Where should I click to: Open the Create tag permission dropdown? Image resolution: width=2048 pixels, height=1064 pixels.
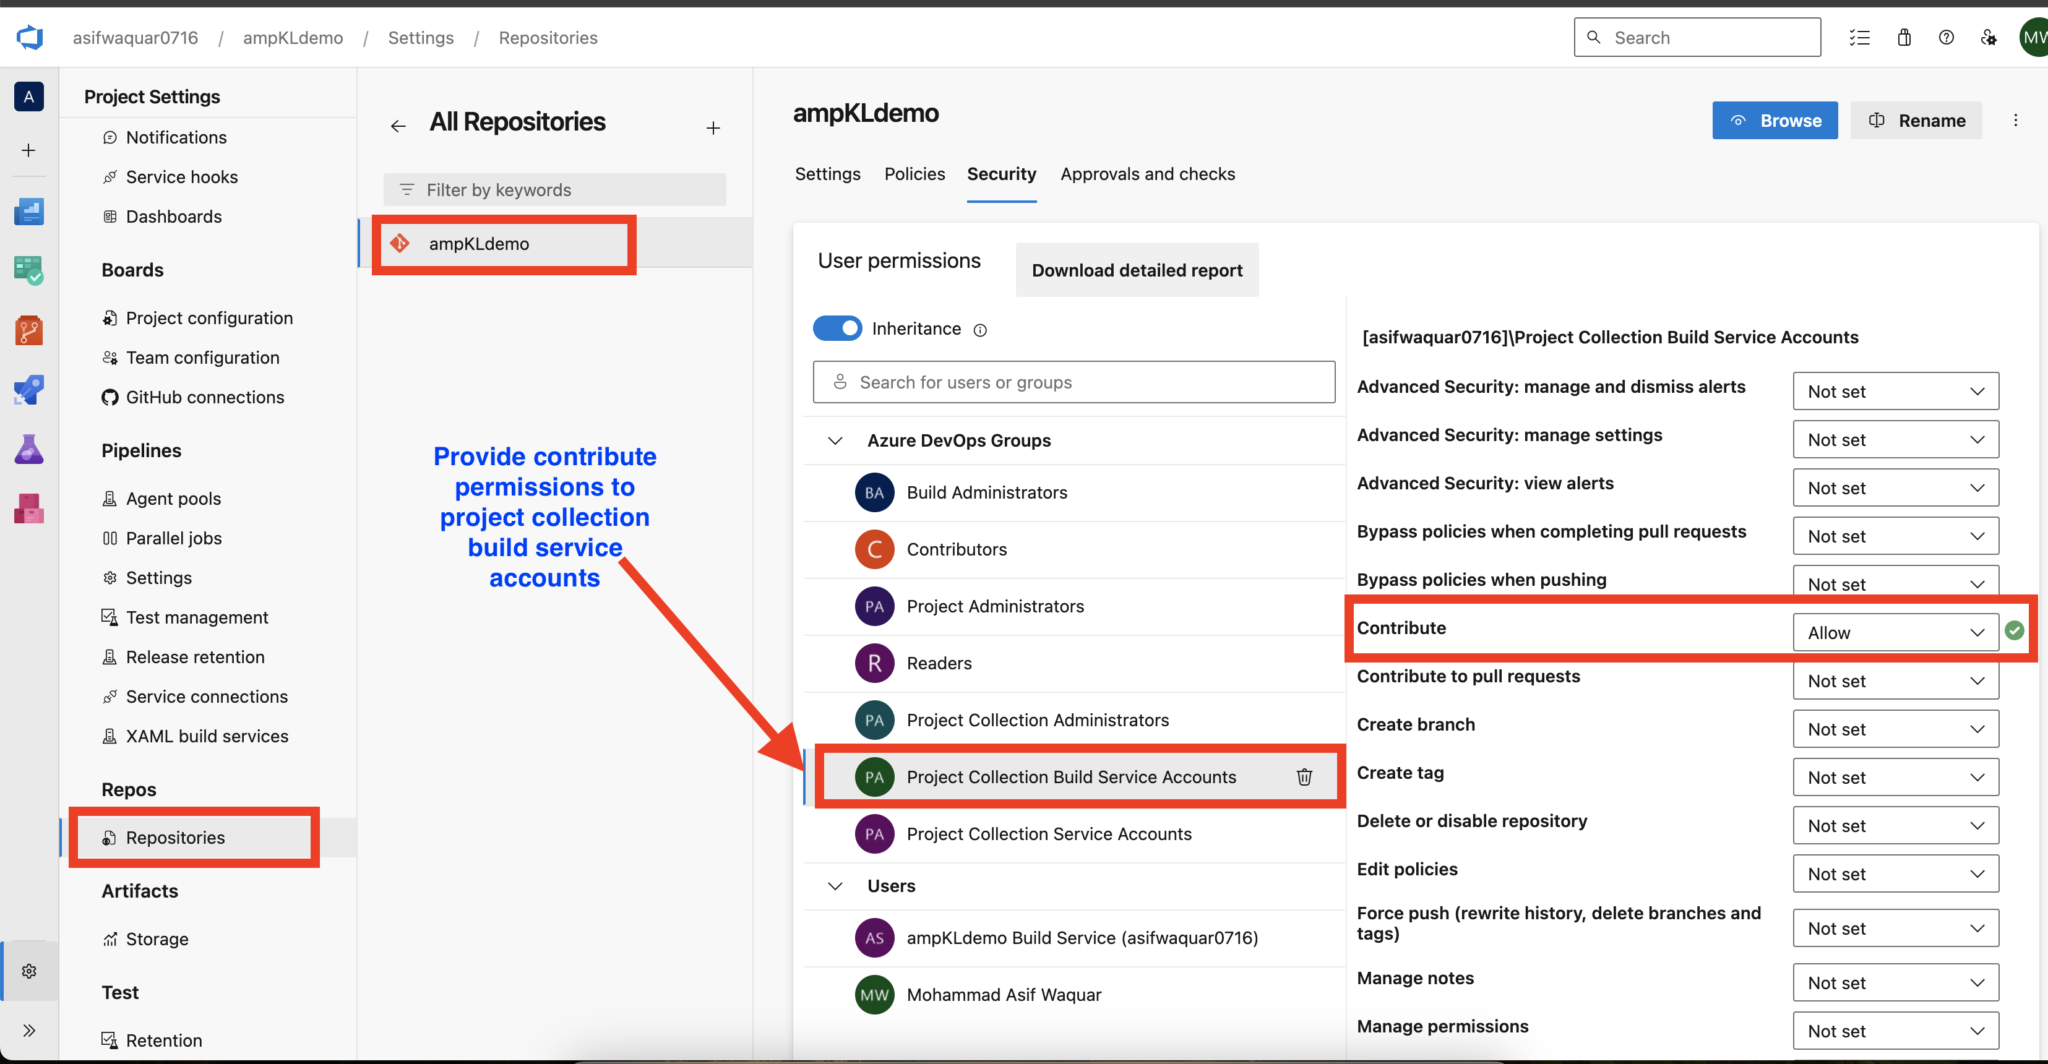[x=1895, y=777]
